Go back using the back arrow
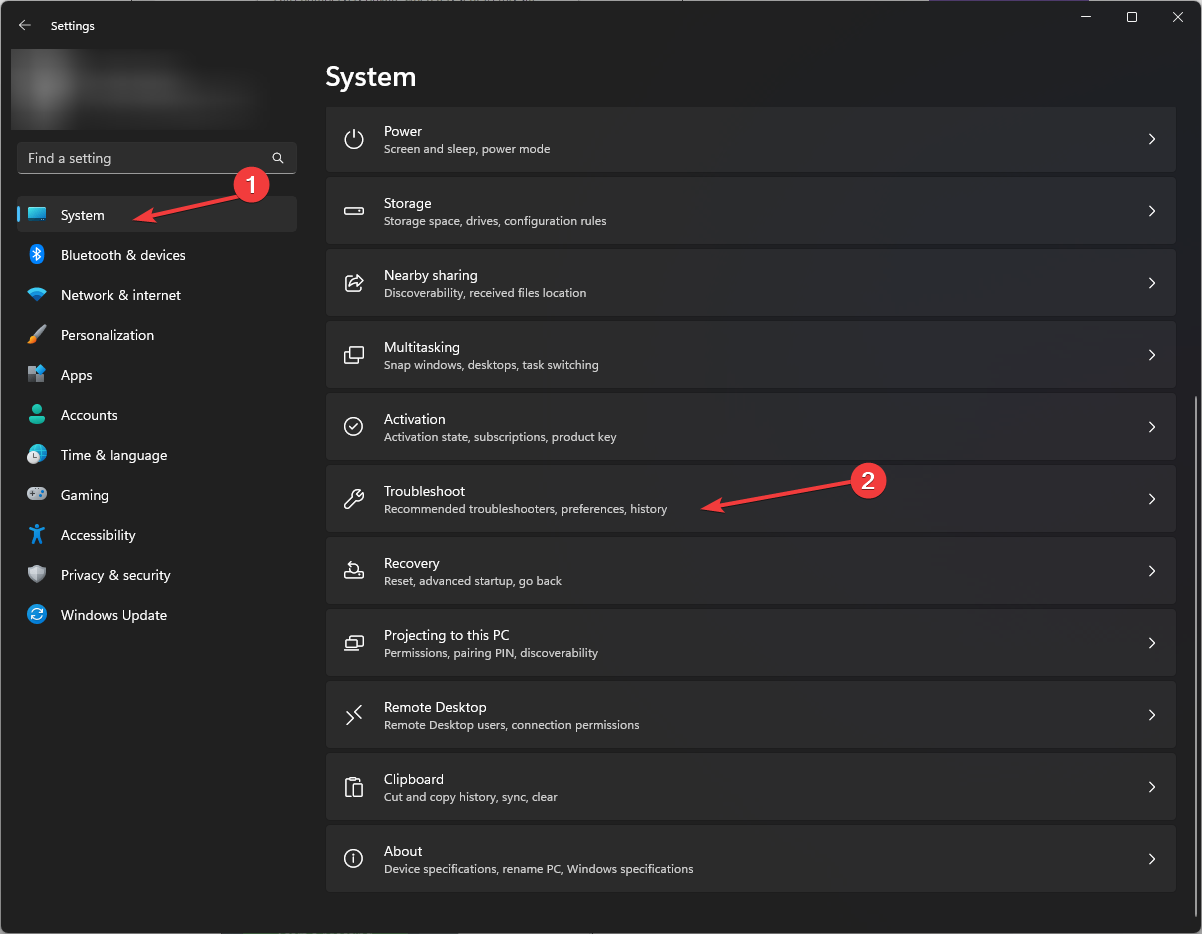 point(25,26)
